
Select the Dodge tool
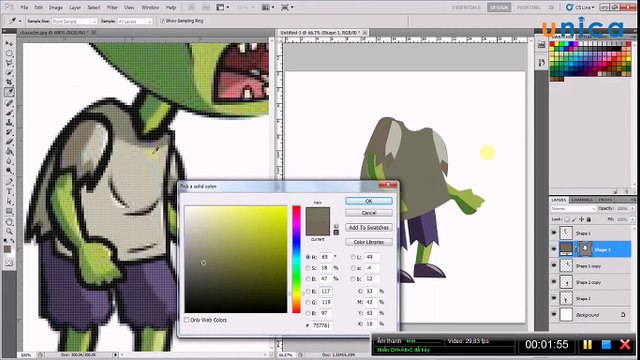click(9, 171)
